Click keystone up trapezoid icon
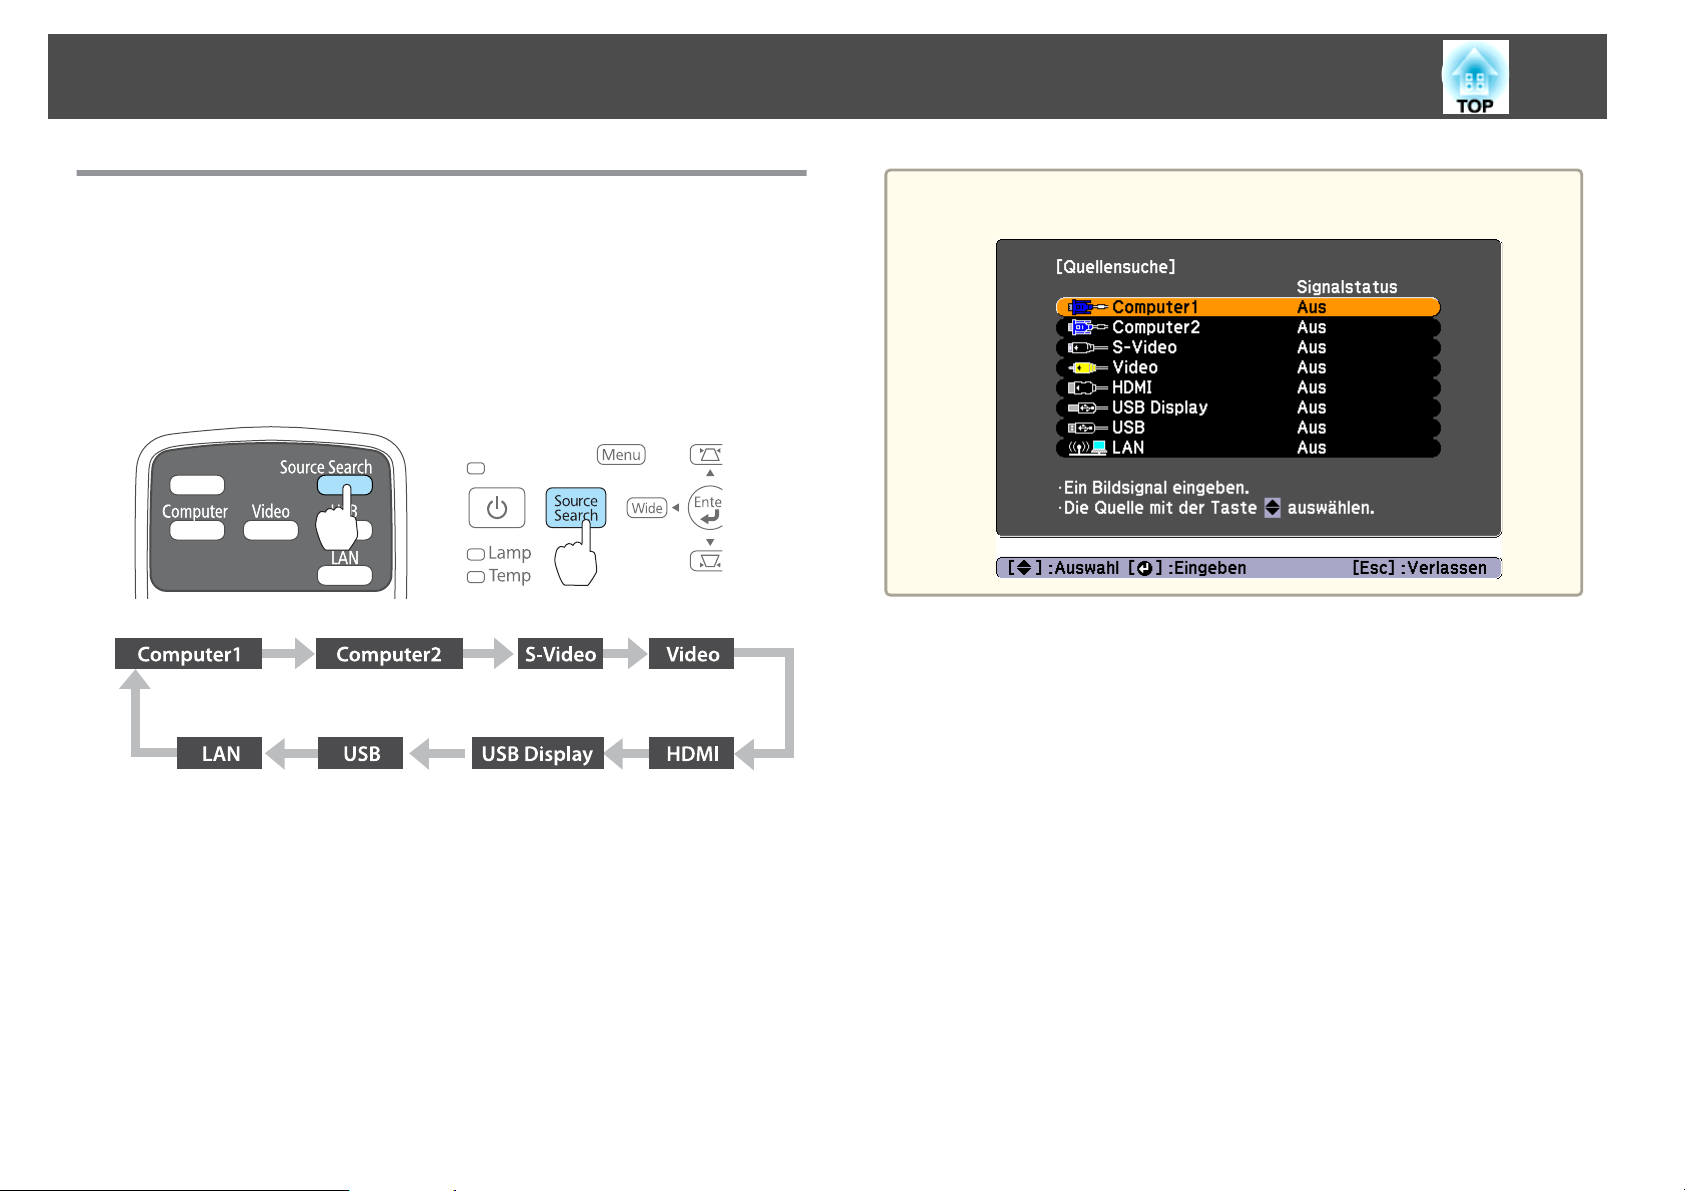The height and width of the screenshot is (1191, 1685). [706, 455]
